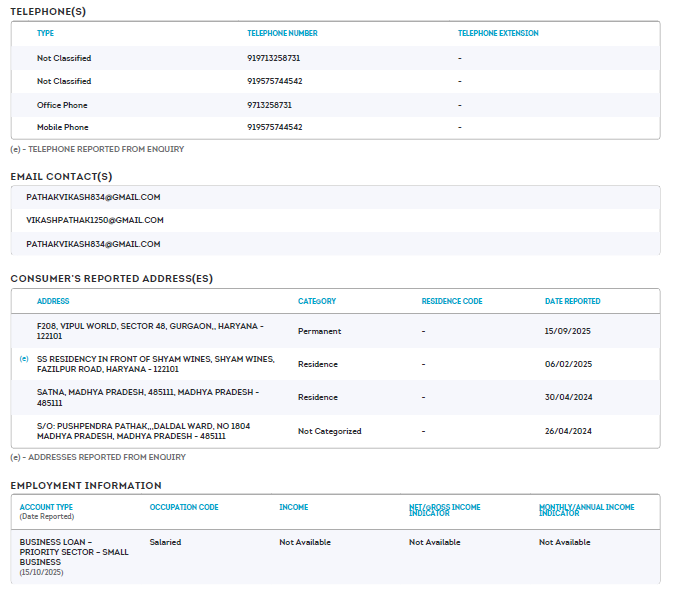
Task: Click the Address column header
Action: pyautogui.click(x=53, y=301)
